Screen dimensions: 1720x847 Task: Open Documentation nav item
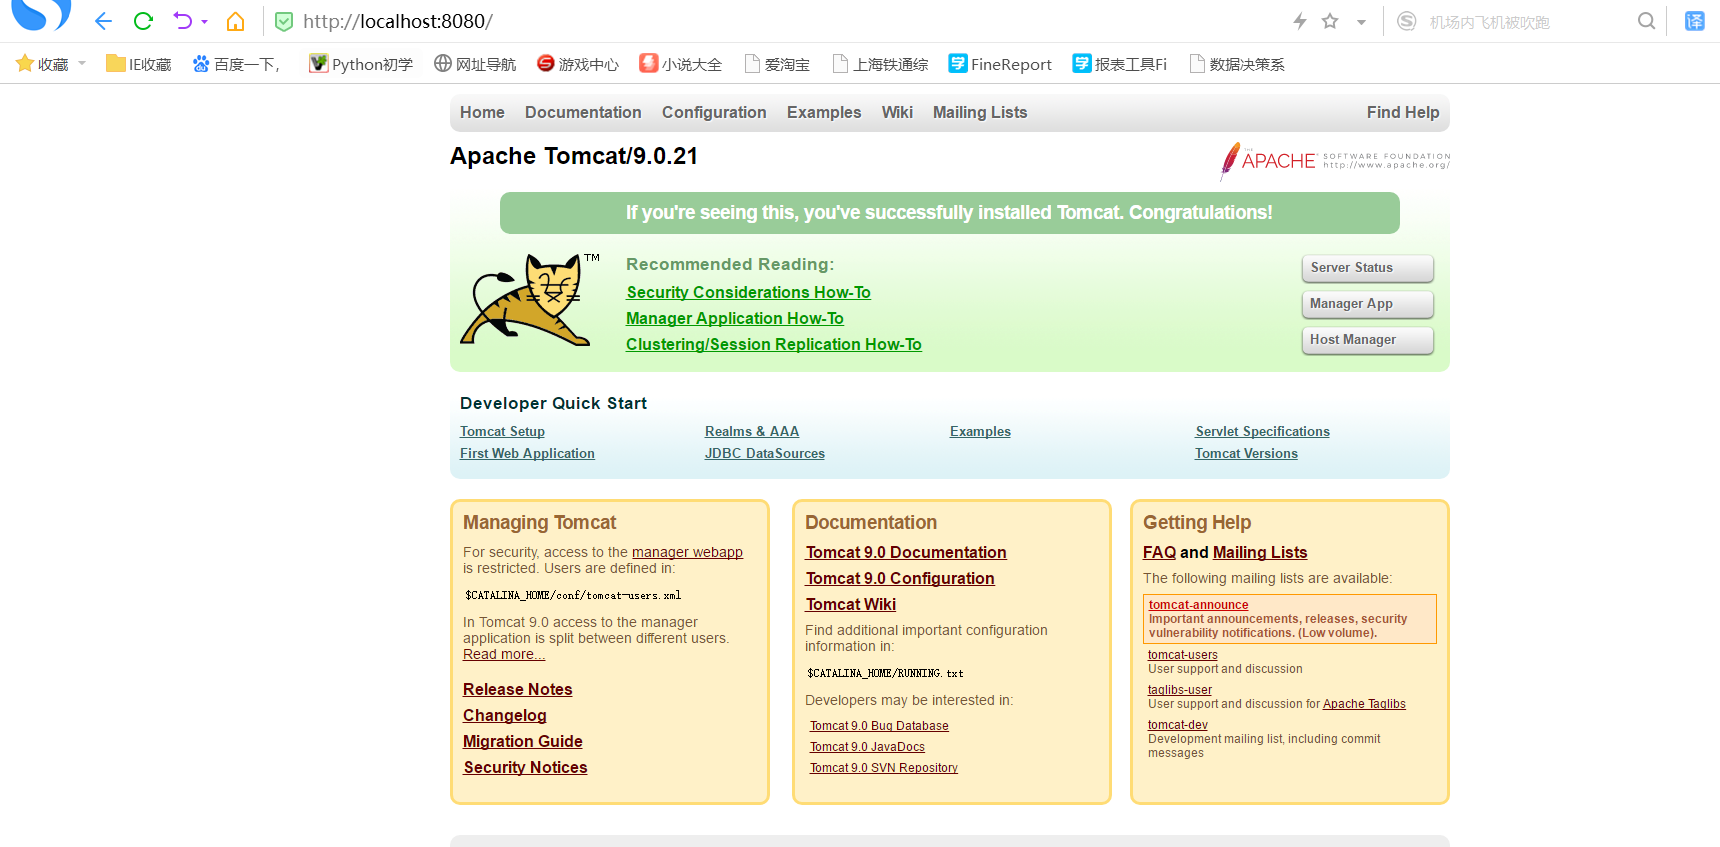(x=583, y=112)
